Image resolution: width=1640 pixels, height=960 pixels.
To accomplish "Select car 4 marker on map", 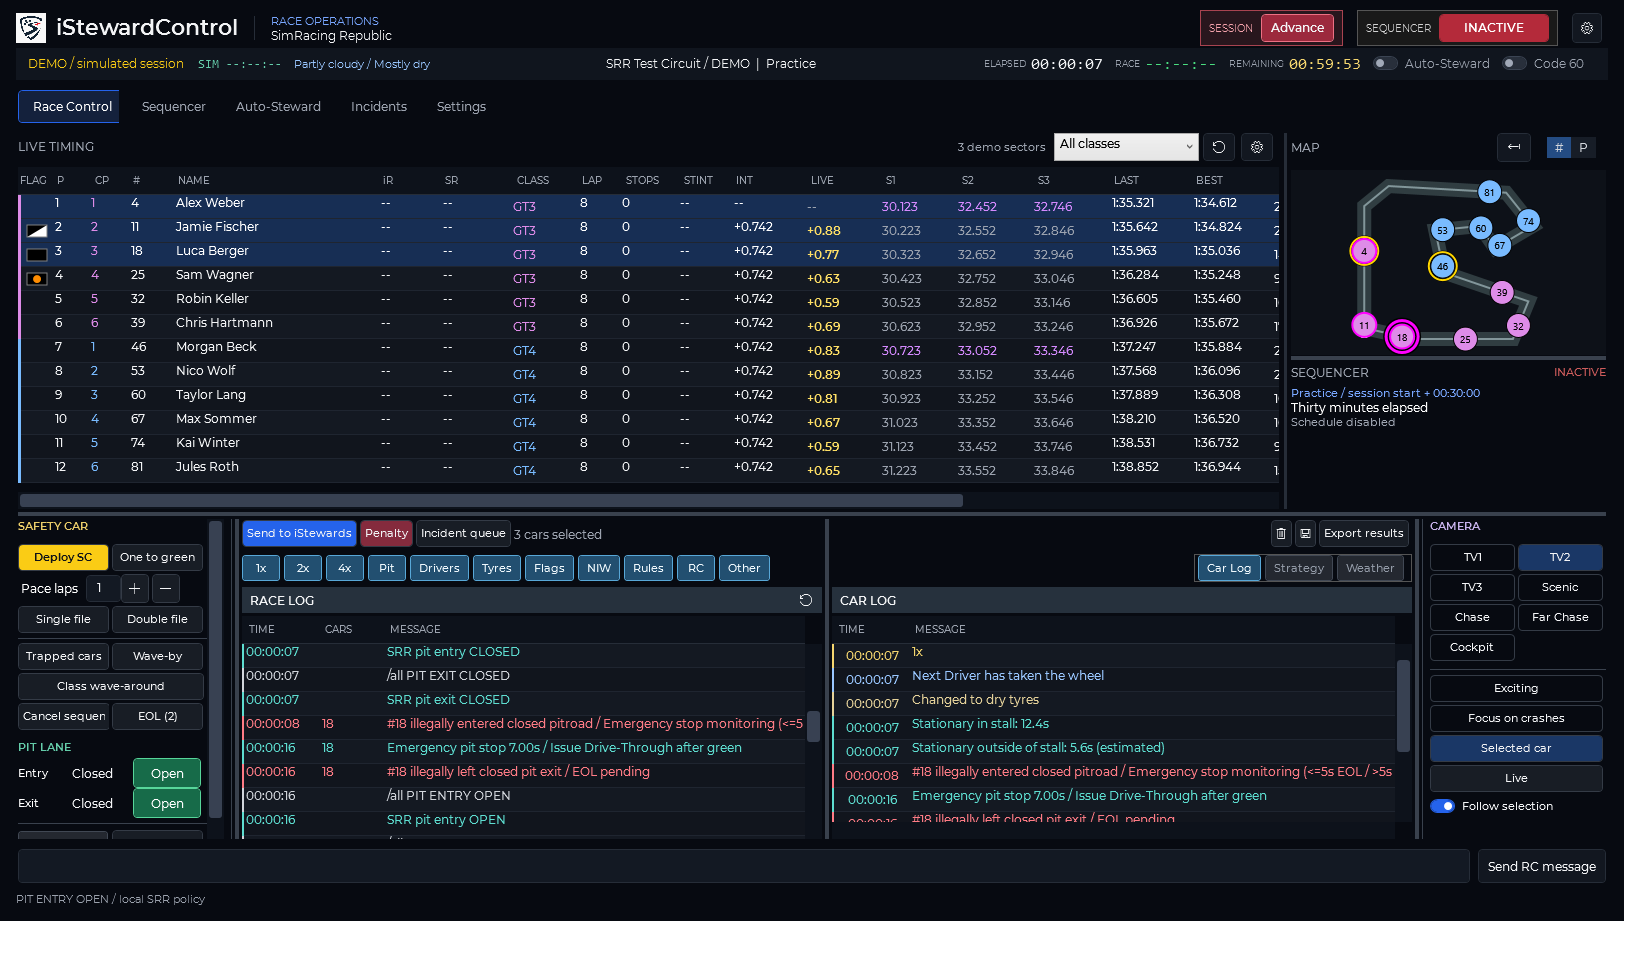I will [x=1364, y=251].
